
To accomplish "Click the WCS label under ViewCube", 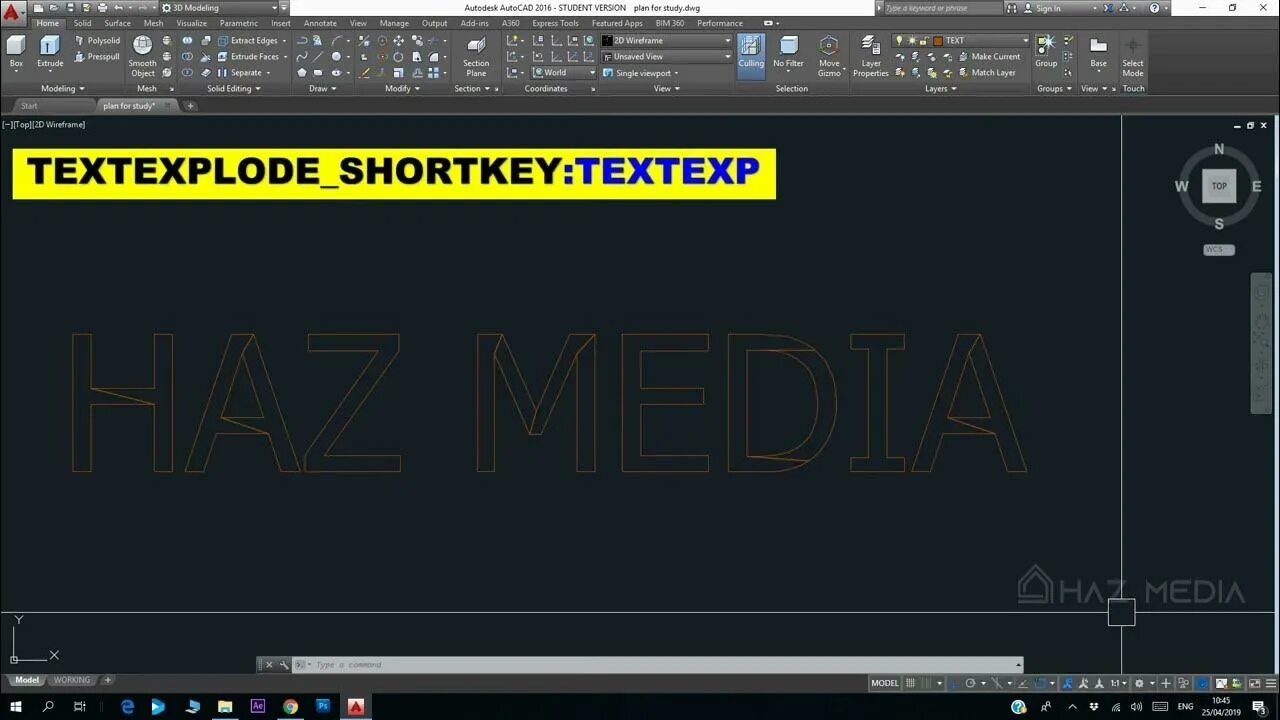I will (1218, 250).
